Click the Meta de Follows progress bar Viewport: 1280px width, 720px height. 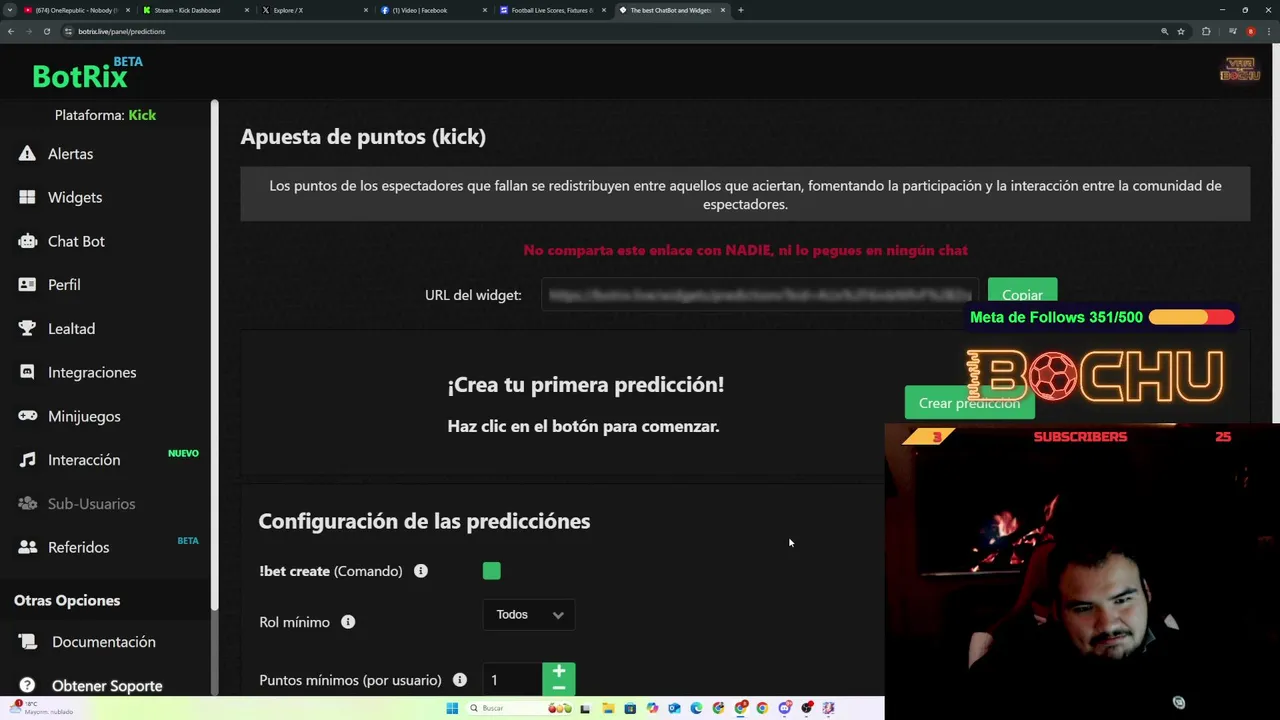click(x=1192, y=317)
